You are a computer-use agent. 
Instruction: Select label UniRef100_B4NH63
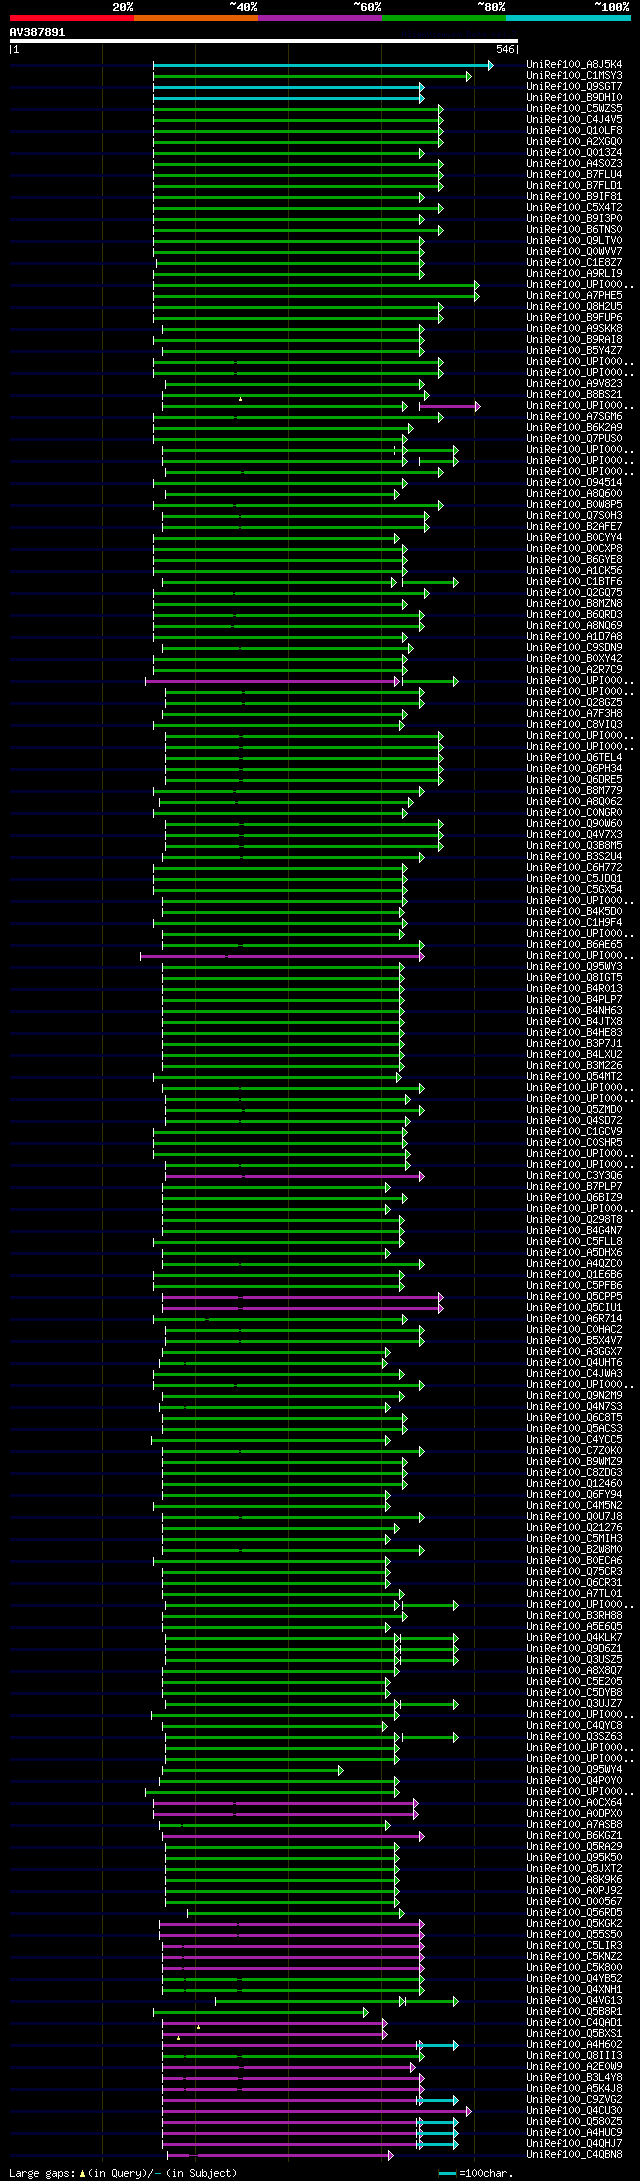(x=574, y=1011)
